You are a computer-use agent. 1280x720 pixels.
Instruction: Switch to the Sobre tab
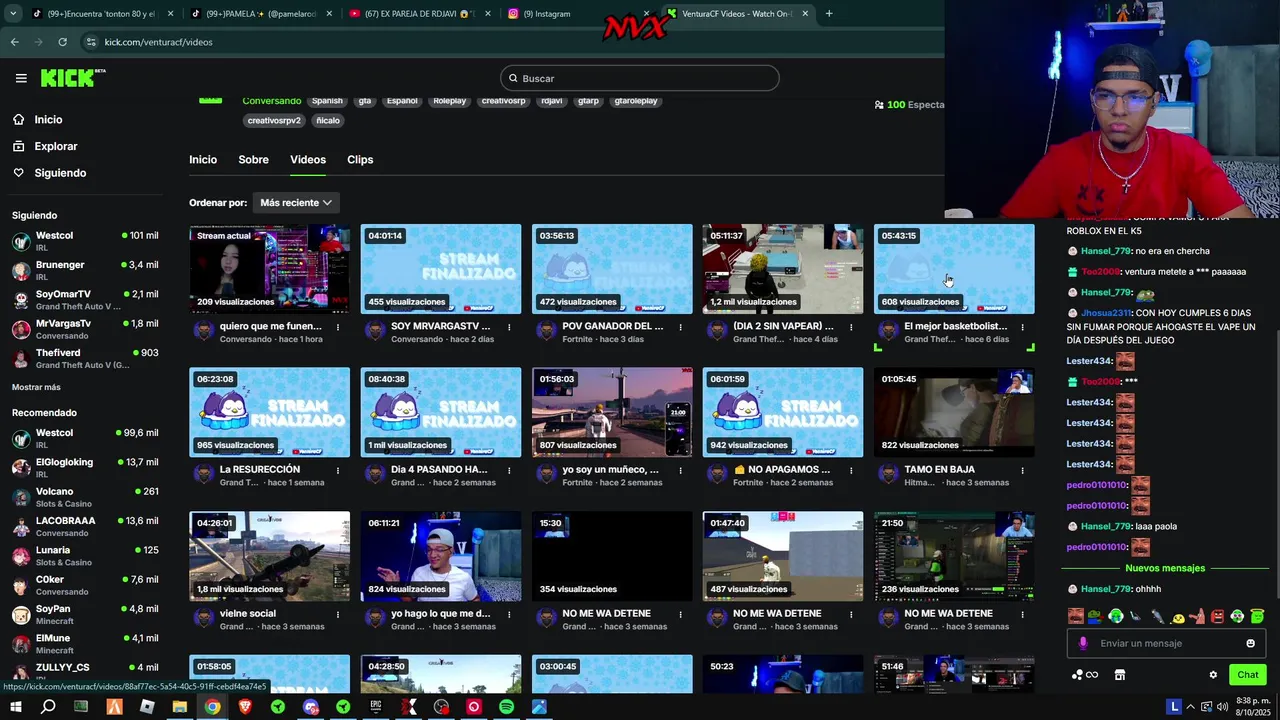click(253, 160)
